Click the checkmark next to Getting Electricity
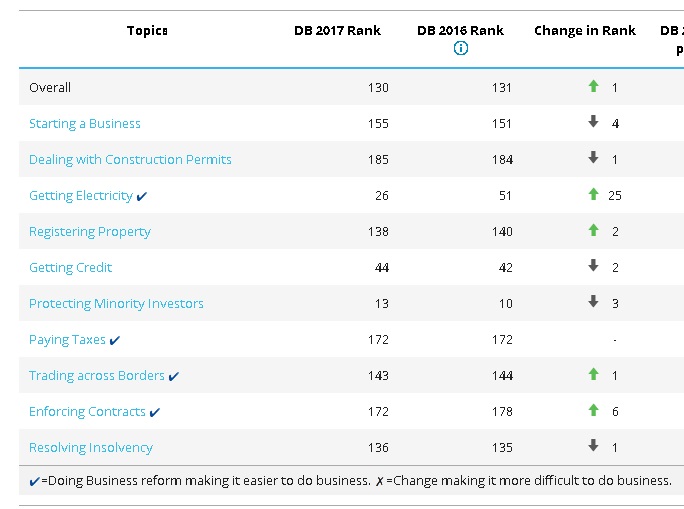Image resolution: width=684 pixels, height=509 pixels. coord(142,197)
